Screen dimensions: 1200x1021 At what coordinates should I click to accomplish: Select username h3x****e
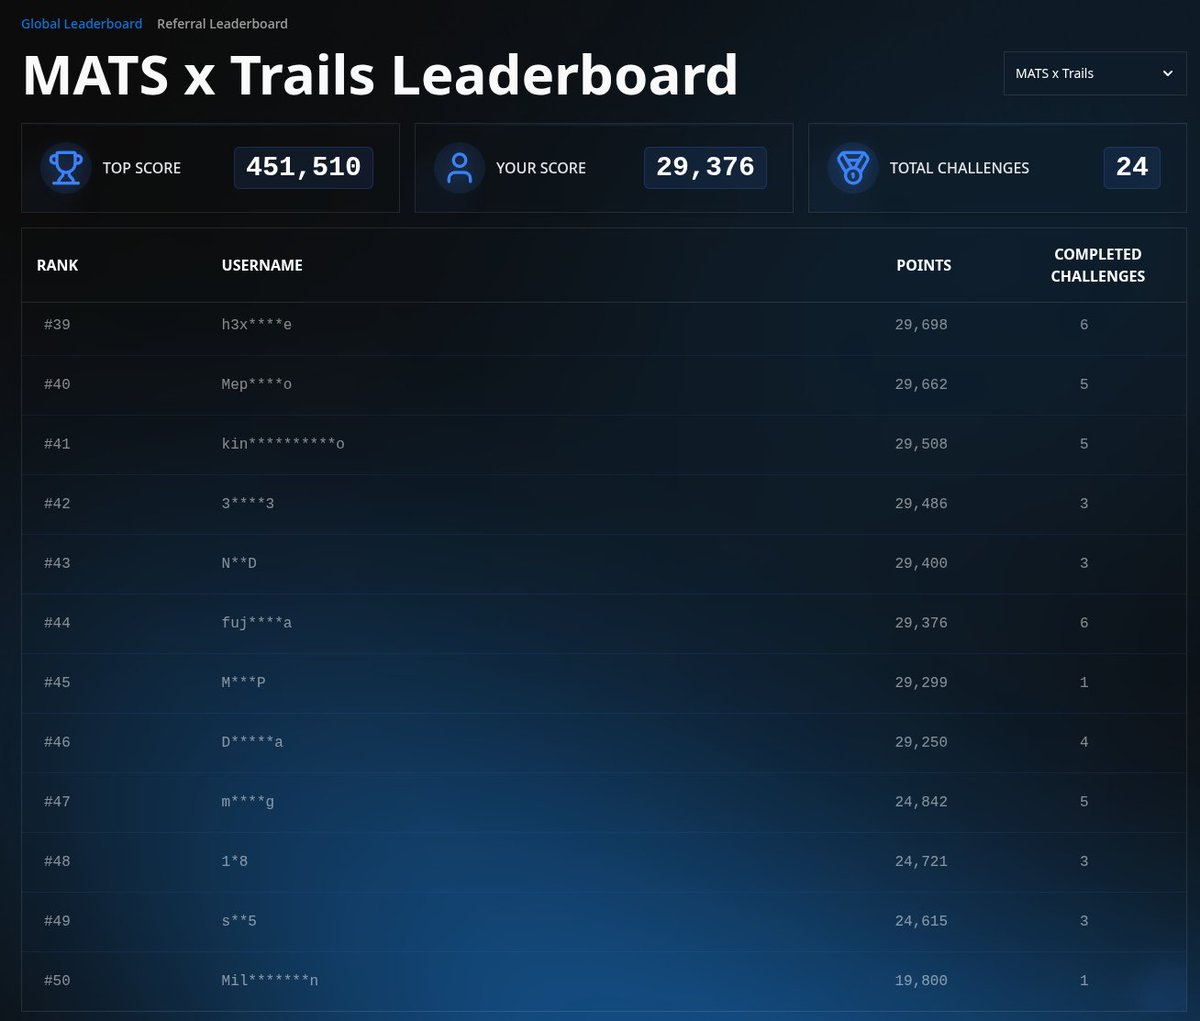tap(257, 325)
